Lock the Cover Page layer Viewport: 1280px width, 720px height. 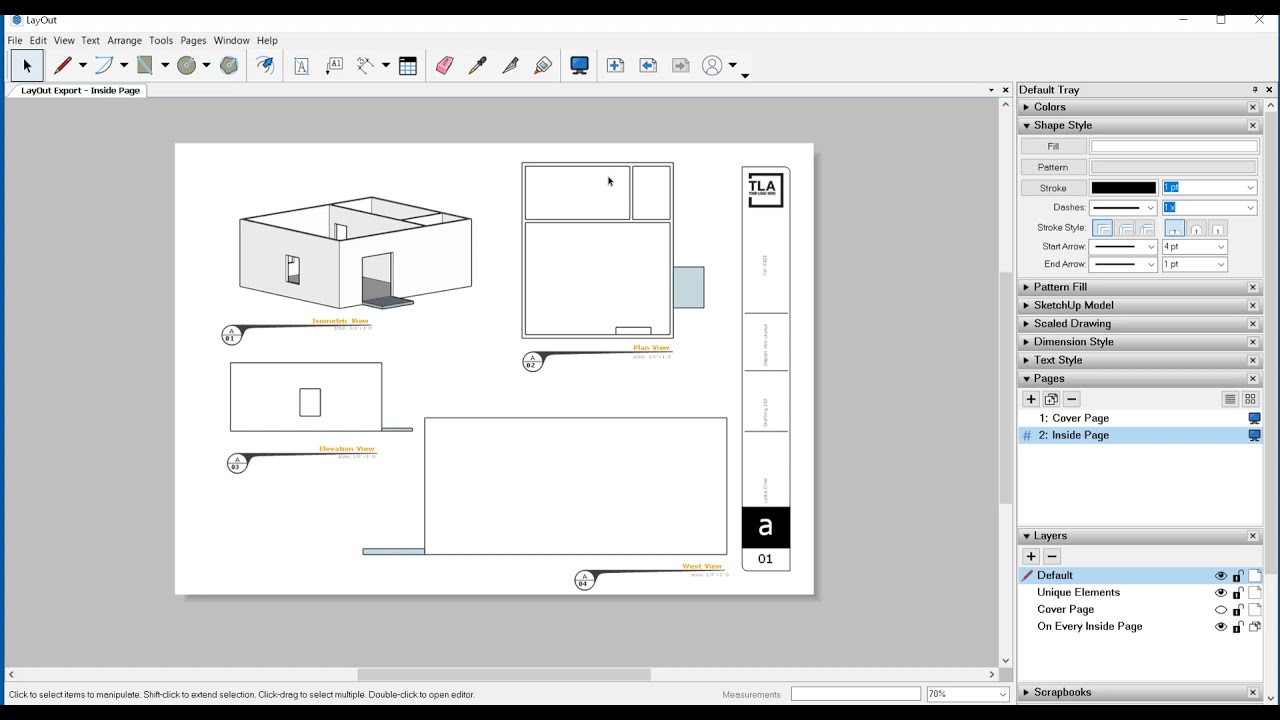[1238, 610]
